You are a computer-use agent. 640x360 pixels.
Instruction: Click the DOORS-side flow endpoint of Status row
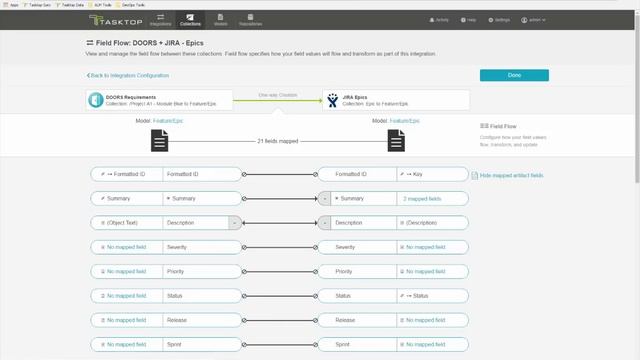pos(244,296)
